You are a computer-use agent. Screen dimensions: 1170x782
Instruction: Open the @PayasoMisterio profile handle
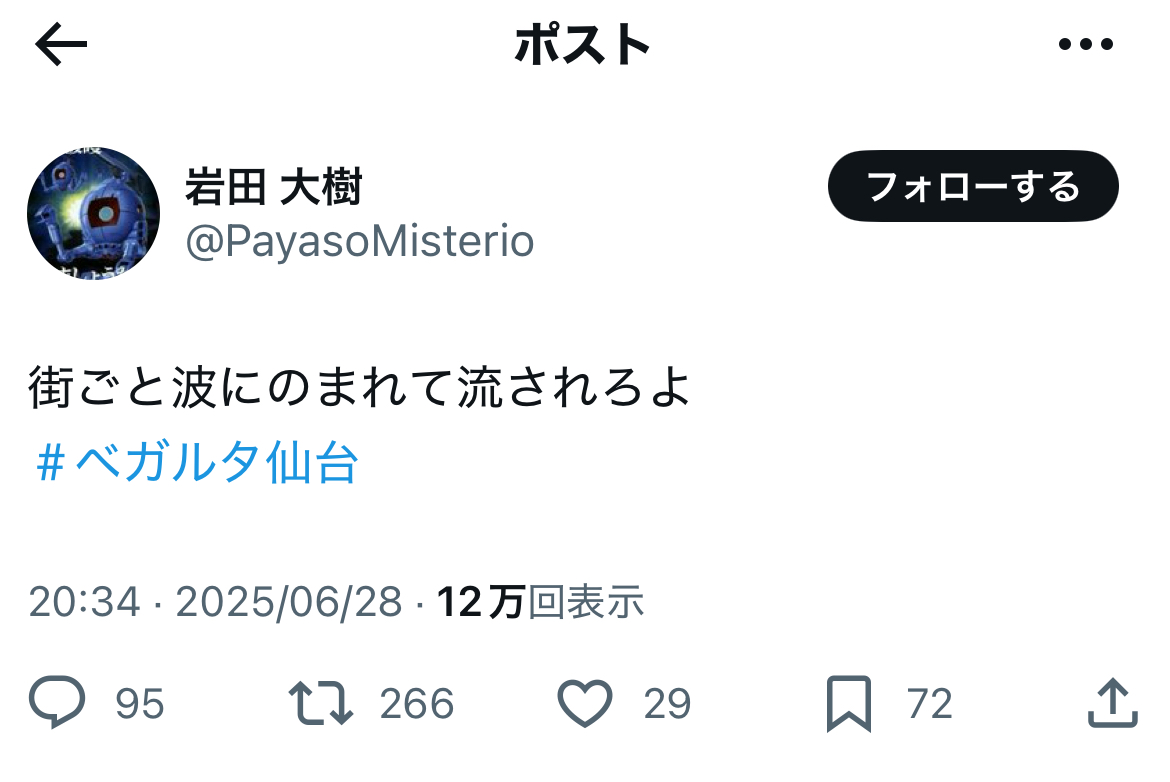(x=360, y=241)
